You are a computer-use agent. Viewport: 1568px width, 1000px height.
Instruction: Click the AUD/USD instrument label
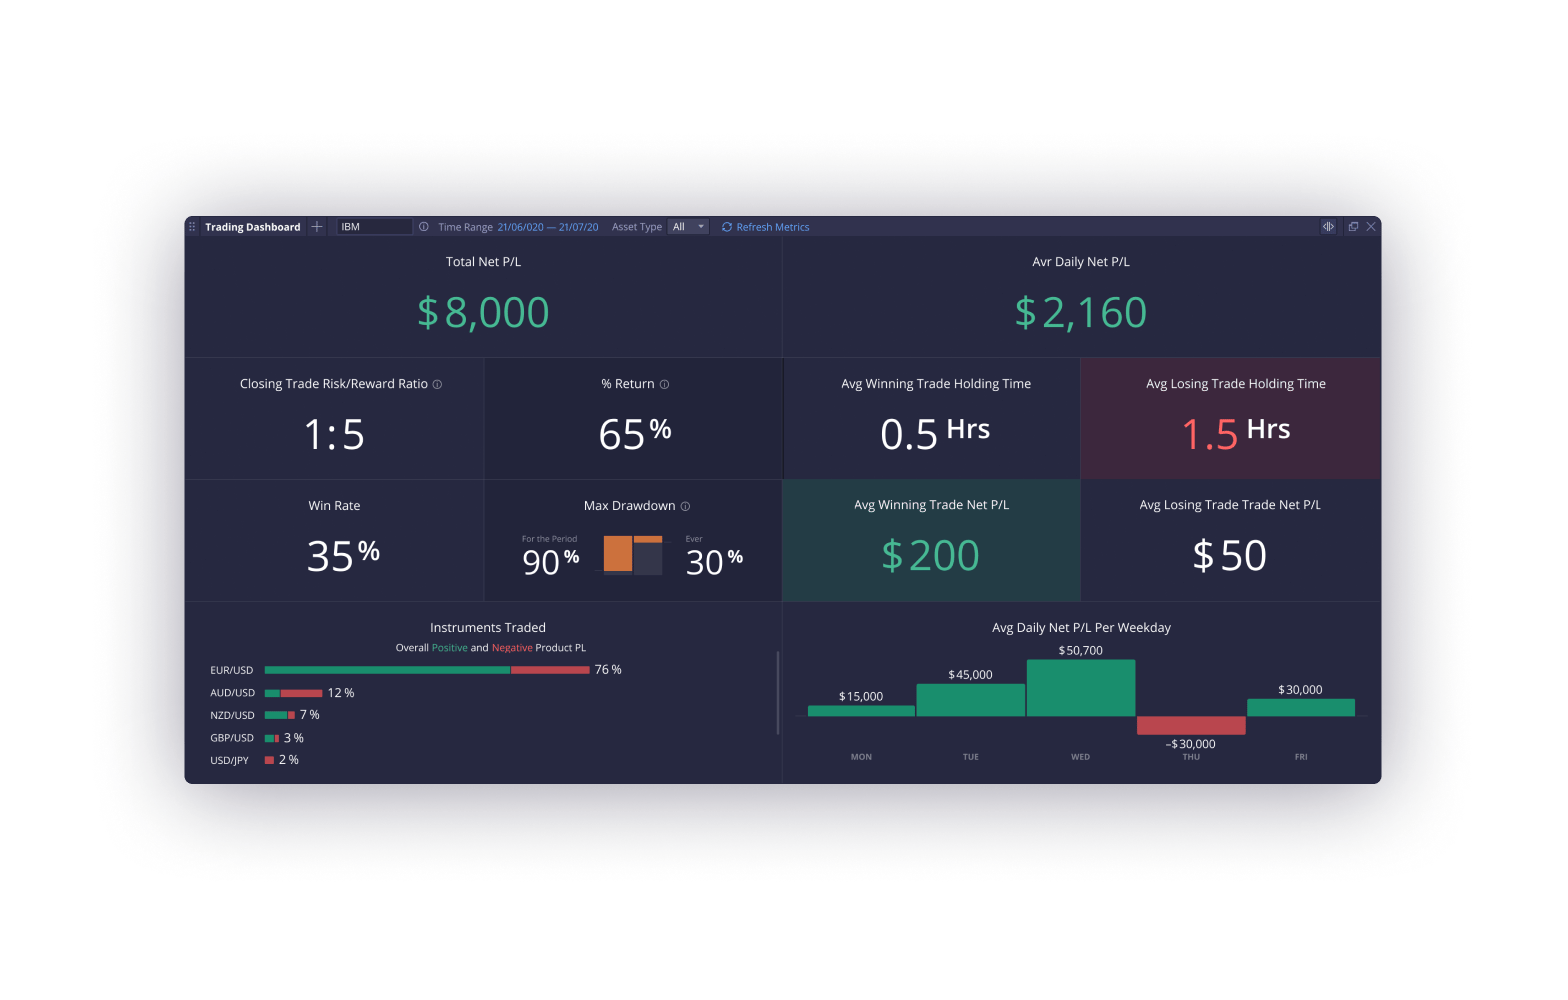[233, 693]
